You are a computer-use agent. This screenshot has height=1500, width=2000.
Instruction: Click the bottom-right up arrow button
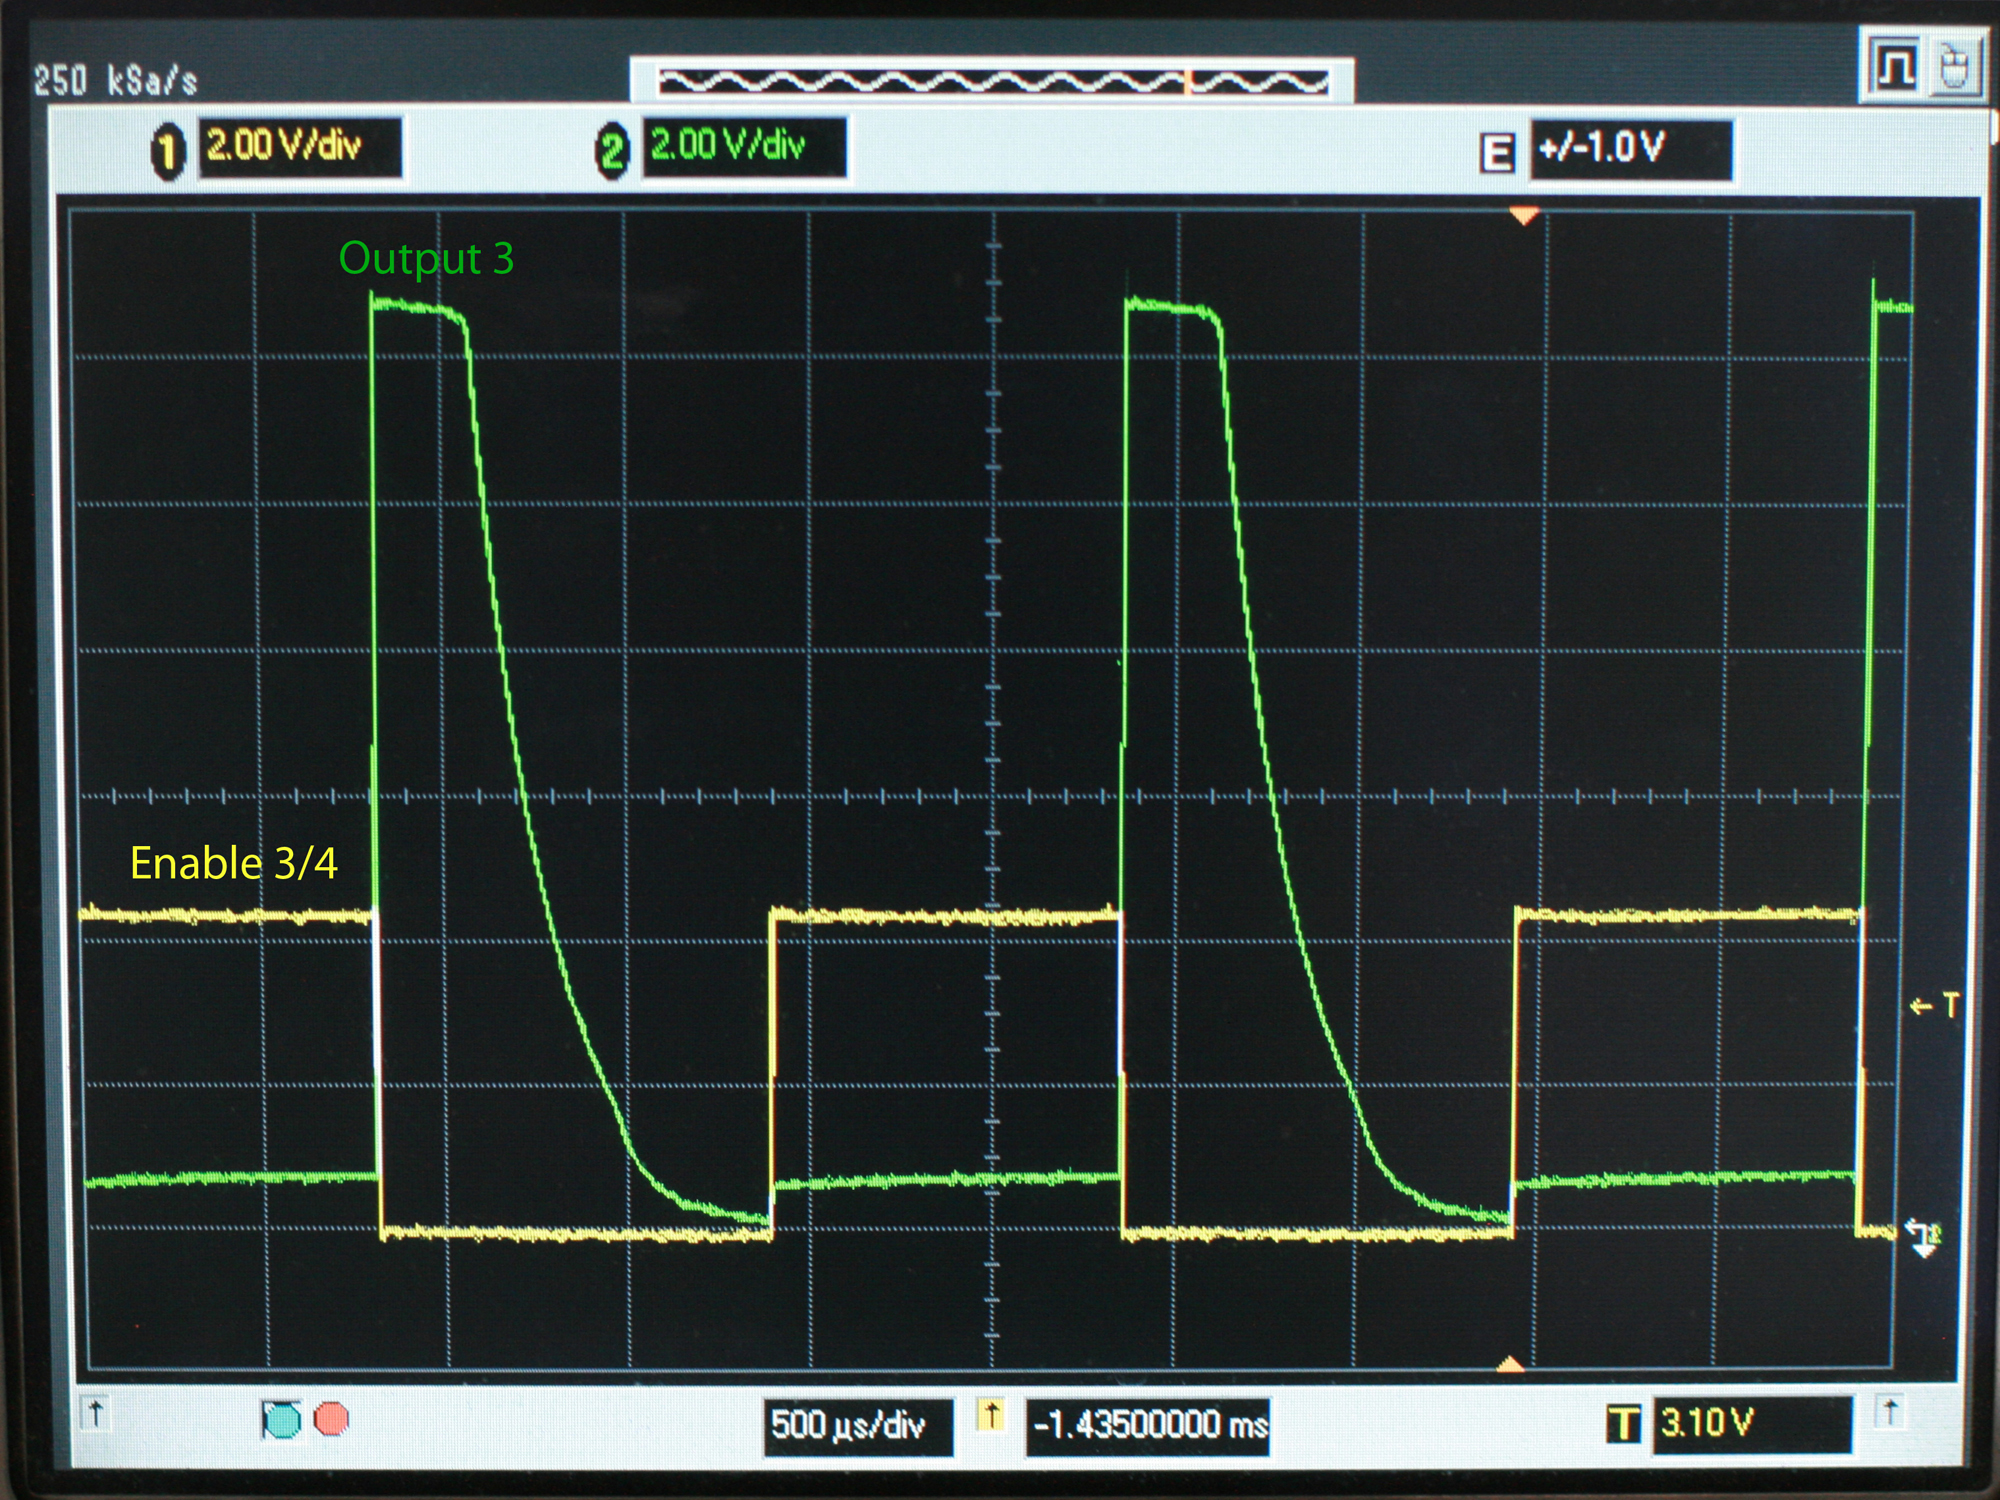tap(1890, 1413)
